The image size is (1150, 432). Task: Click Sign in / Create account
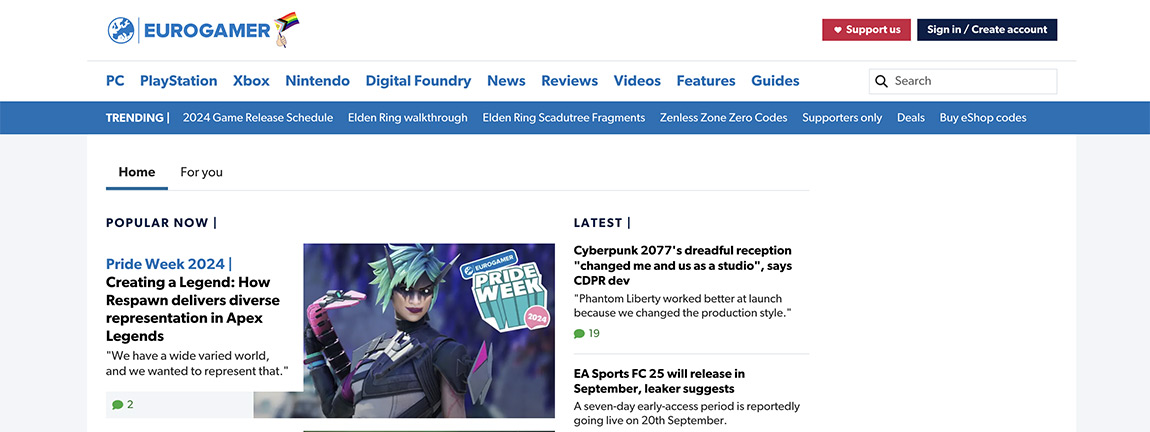coord(987,30)
